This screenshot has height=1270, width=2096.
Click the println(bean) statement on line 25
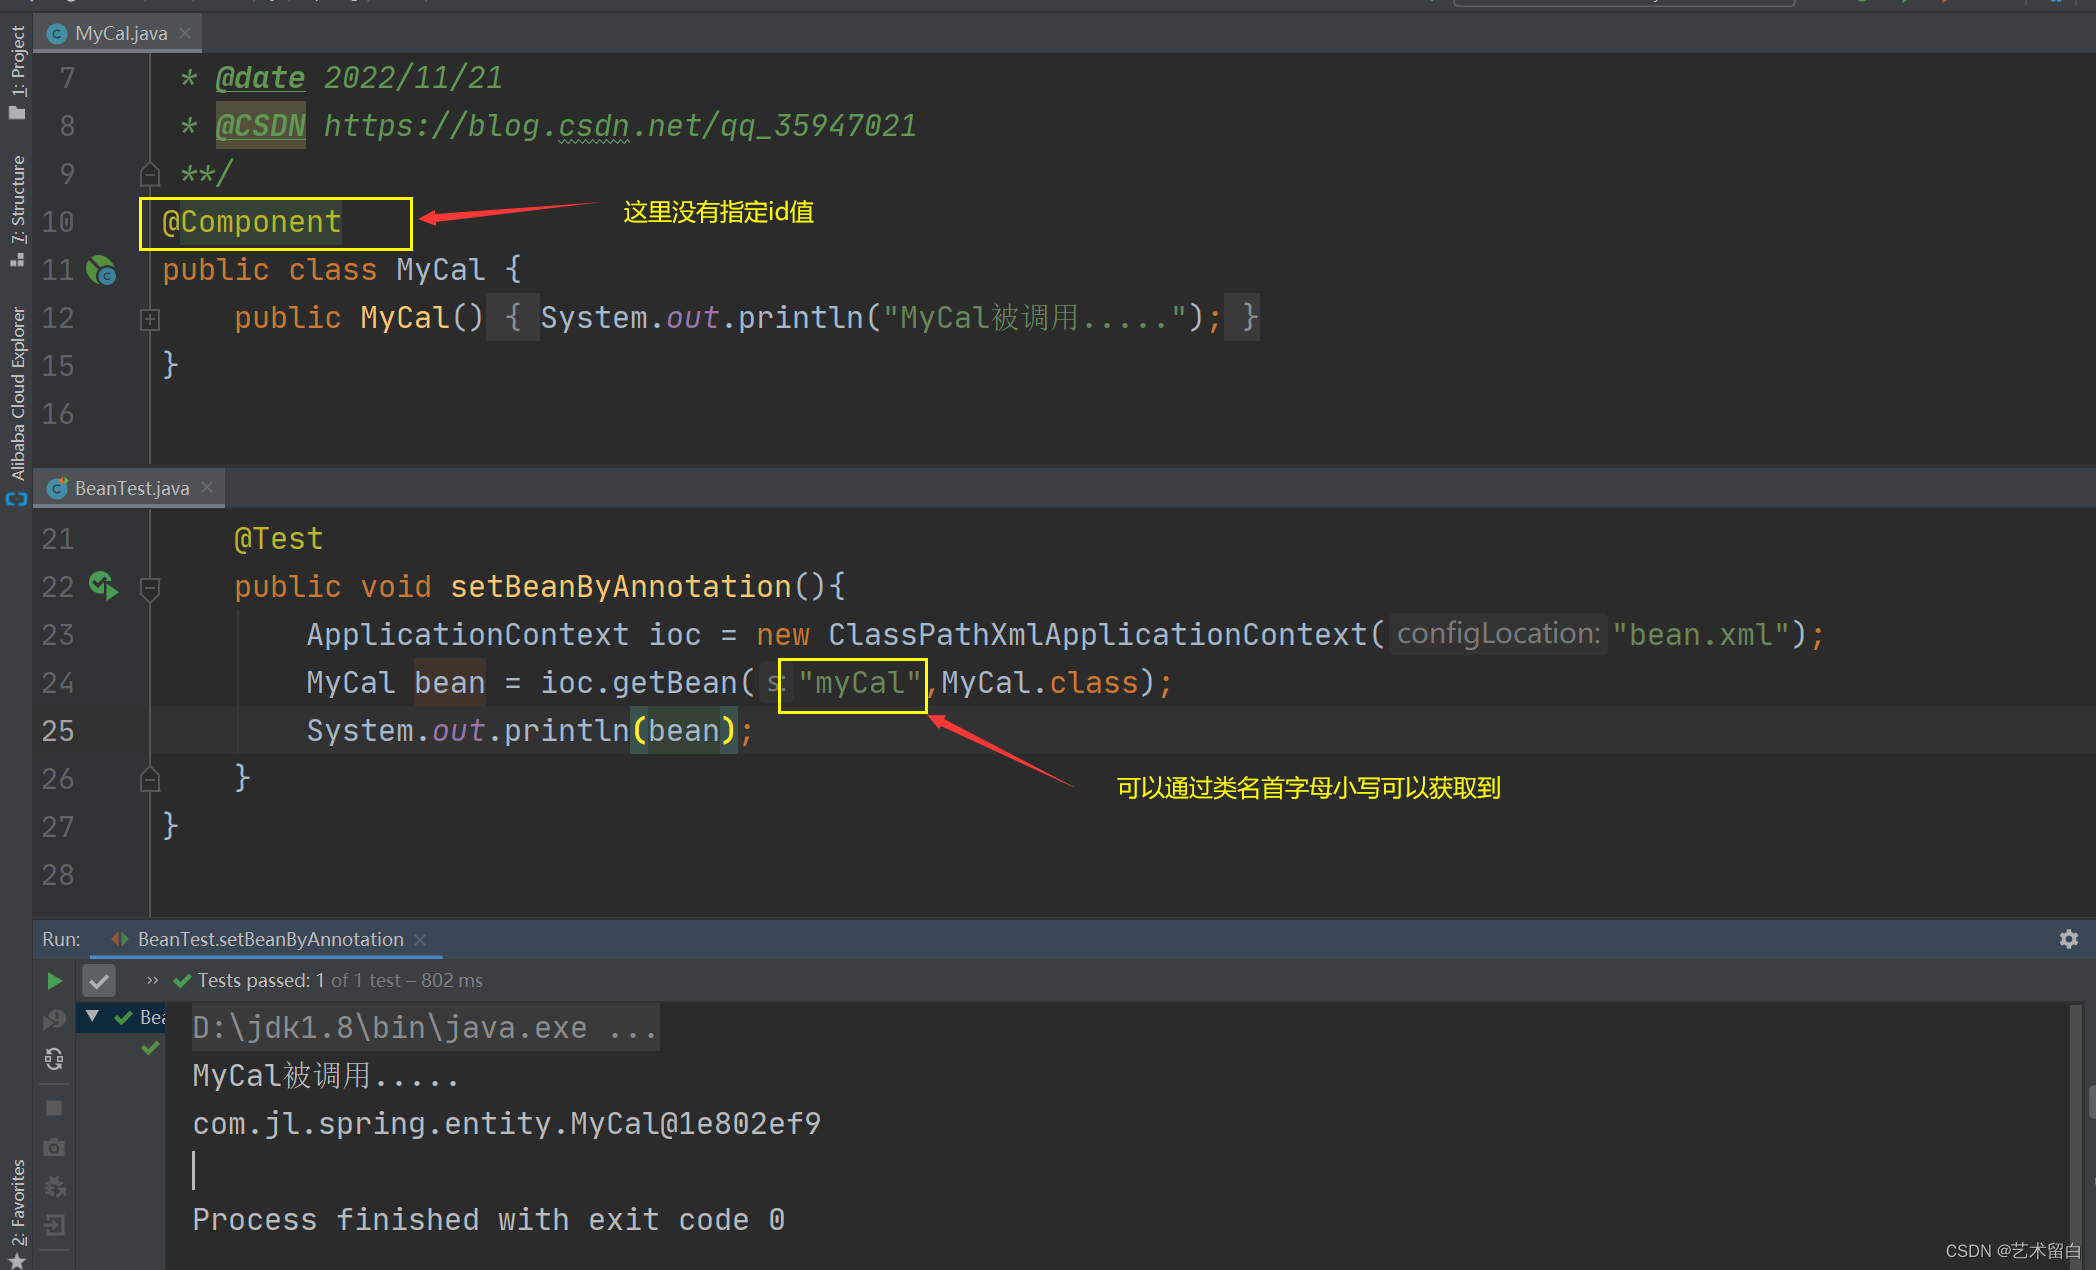[x=530, y=731]
